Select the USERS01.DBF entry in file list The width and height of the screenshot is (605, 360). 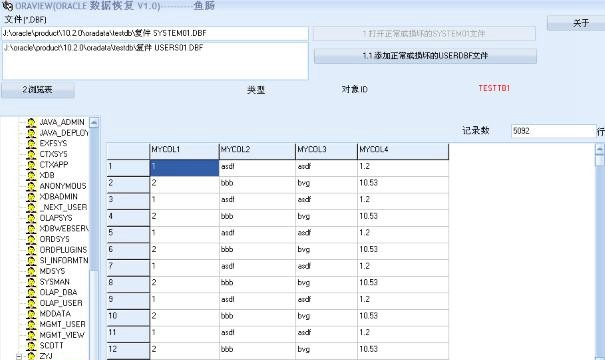tap(103, 48)
